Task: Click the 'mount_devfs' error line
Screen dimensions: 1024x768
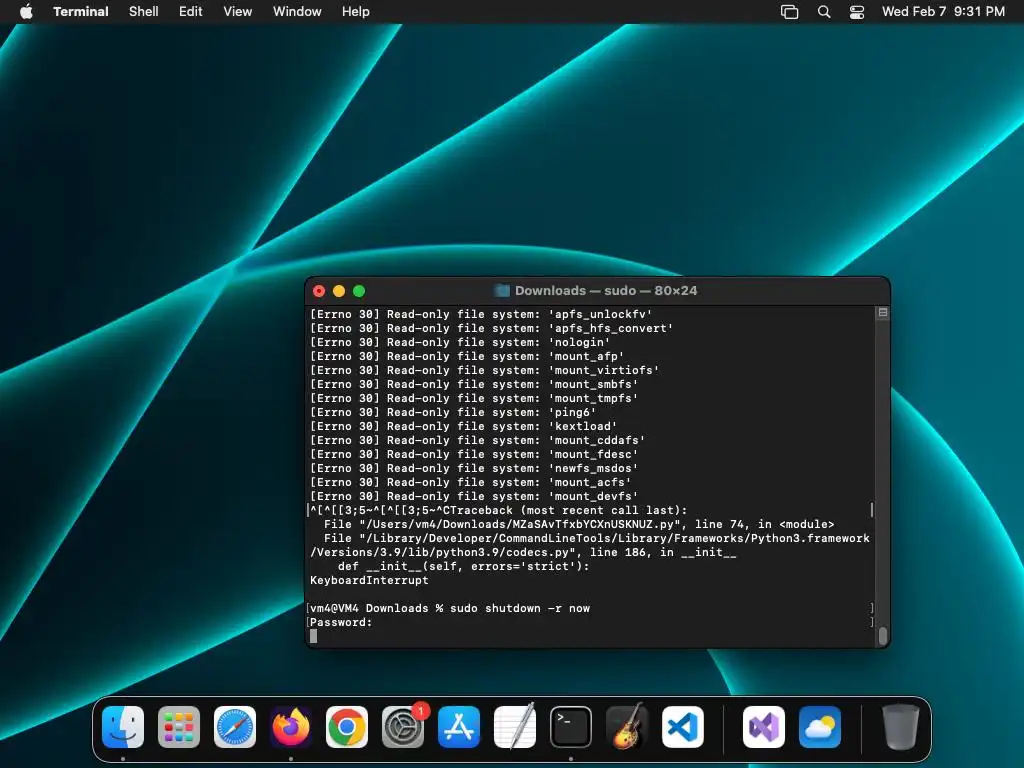Action: [x=473, y=496]
